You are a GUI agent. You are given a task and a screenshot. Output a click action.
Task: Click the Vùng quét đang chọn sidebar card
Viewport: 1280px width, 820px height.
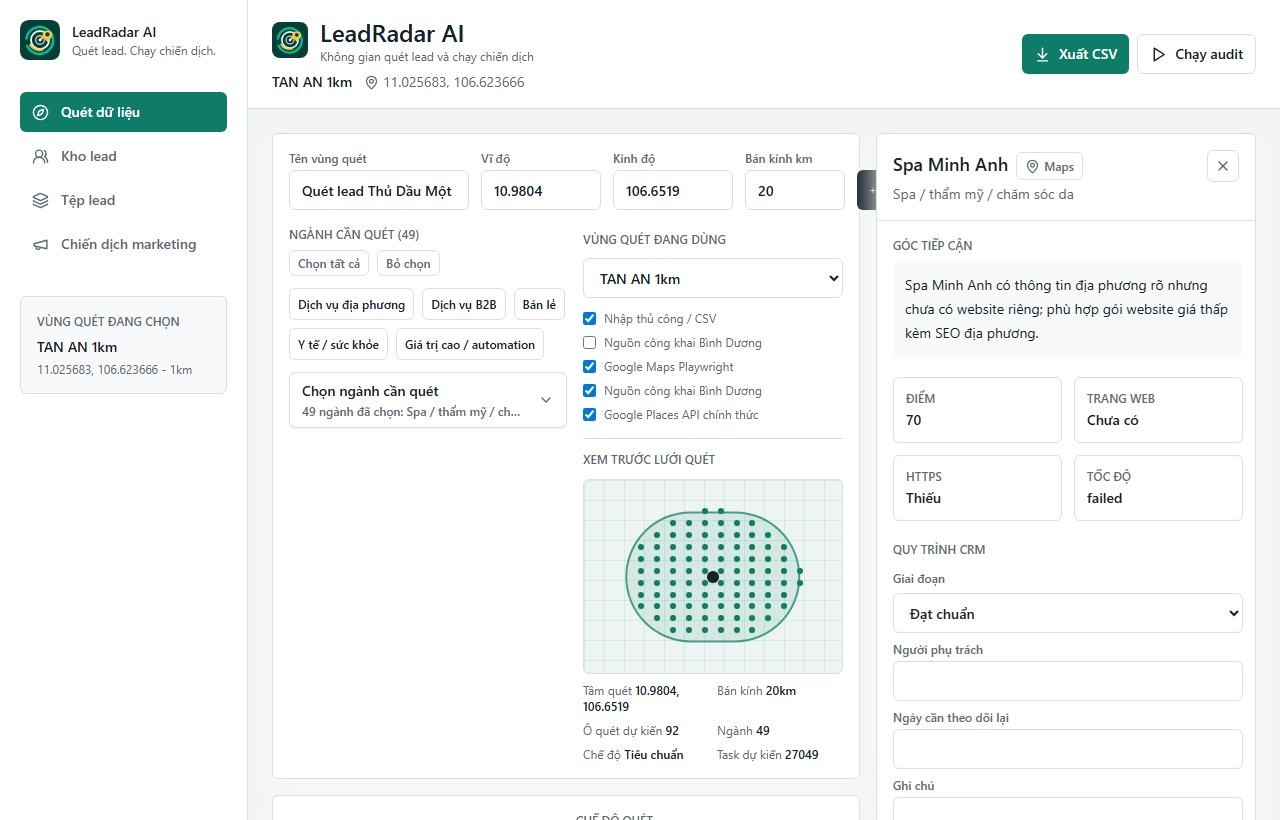123,345
